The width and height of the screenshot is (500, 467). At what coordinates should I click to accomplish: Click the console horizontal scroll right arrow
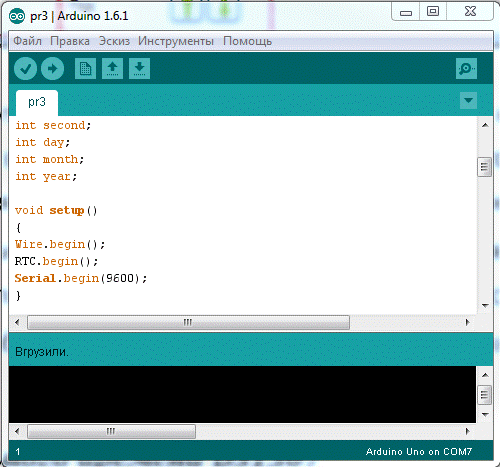click(x=467, y=431)
